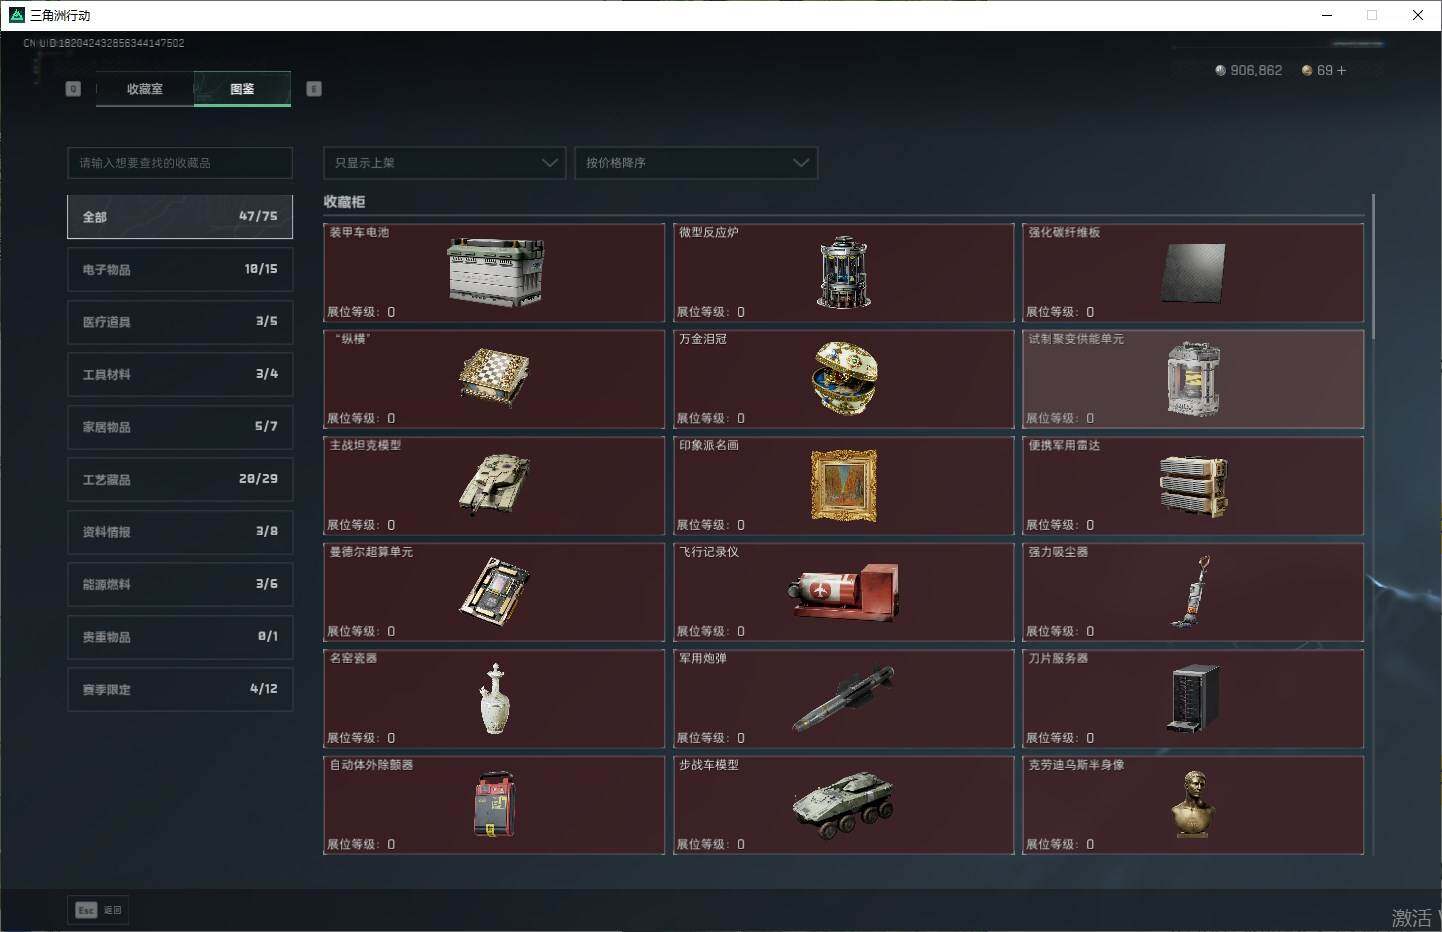The height and width of the screenshot is (932, 1442).
Task: Switch to the 收藏室 tab
Action: [145, 89]
